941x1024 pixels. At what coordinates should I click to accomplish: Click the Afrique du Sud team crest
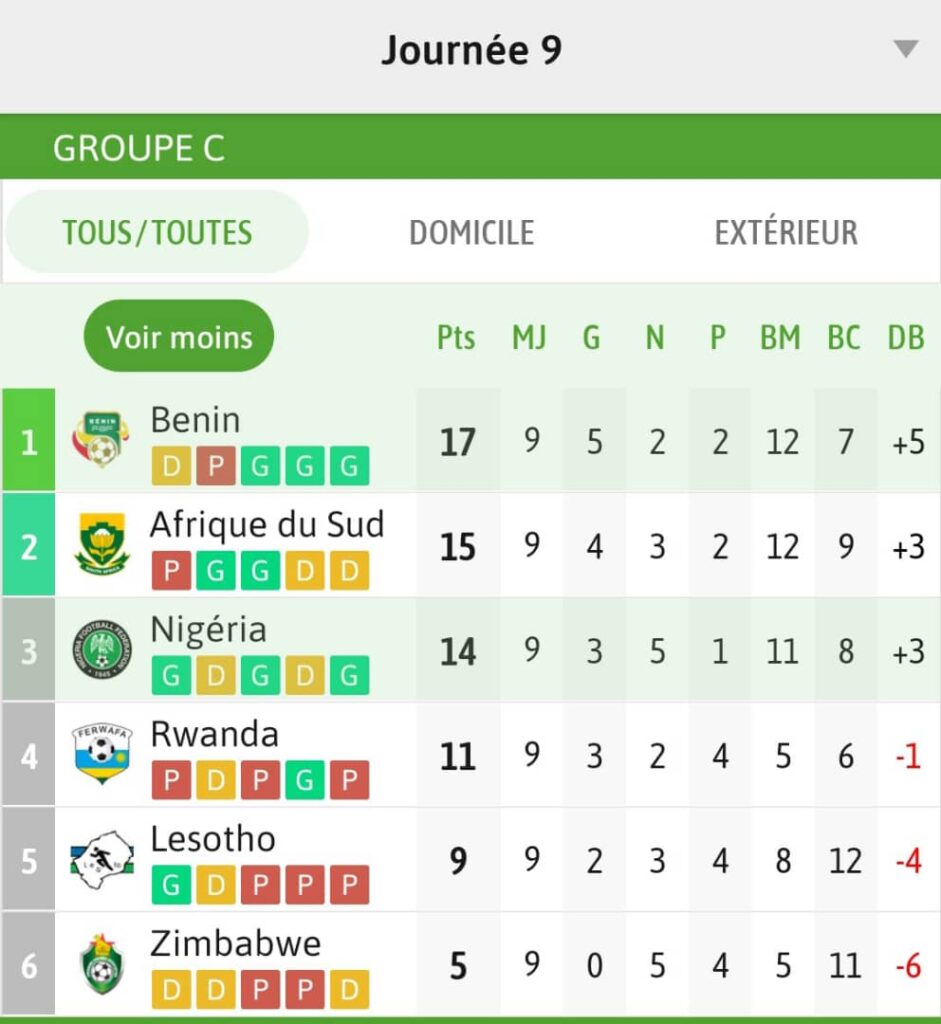coord(101,545)
